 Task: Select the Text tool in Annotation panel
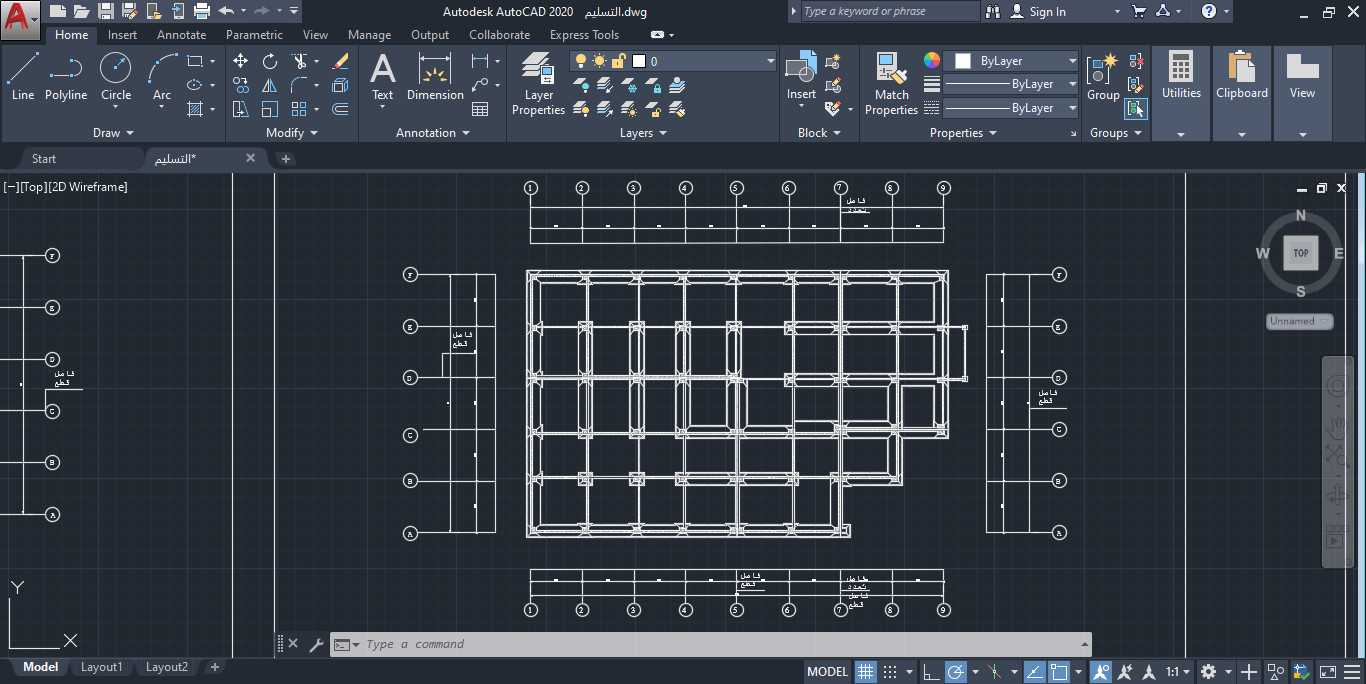(383, 80)
